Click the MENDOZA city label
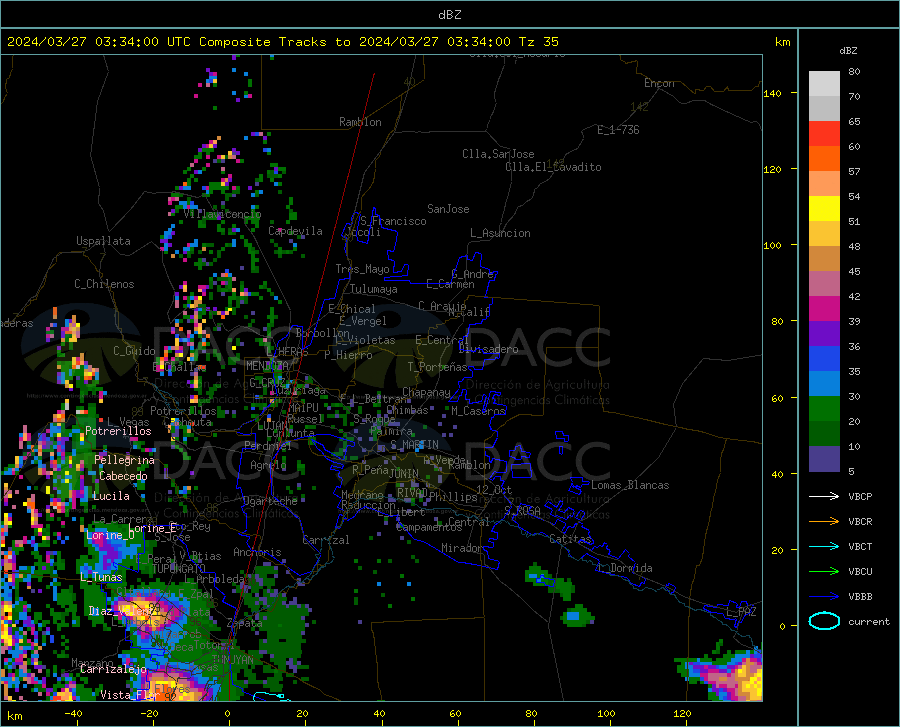Screen dimensions: 900x727 [x=267, y=366]
